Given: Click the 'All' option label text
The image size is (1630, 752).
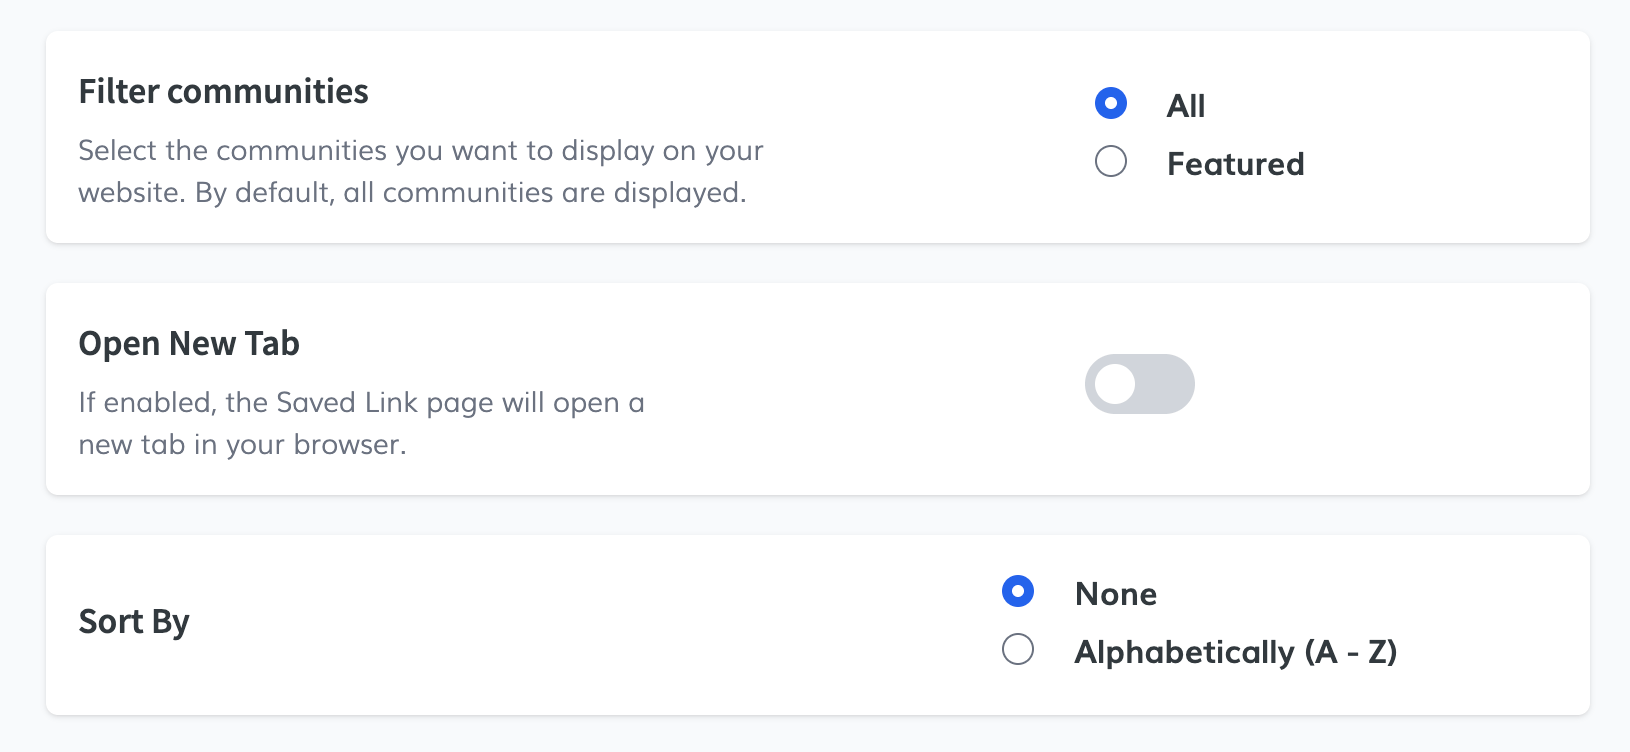Looking at the screenshot, I should pos(1186,105).
